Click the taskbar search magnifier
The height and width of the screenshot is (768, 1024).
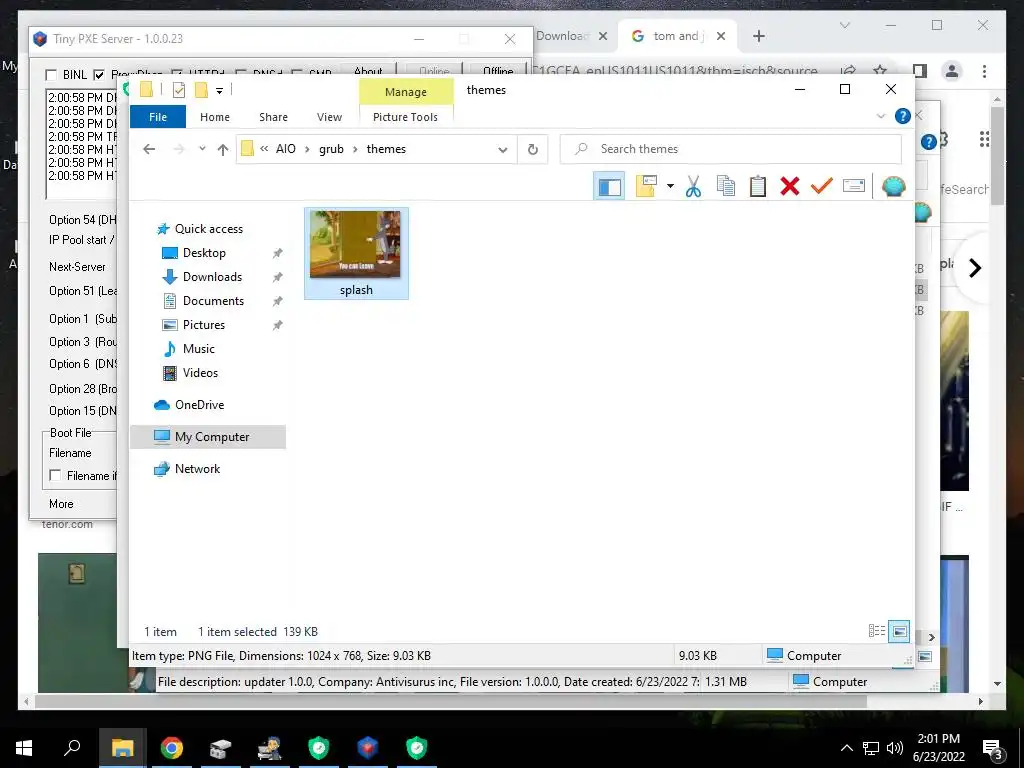(72, 748)
